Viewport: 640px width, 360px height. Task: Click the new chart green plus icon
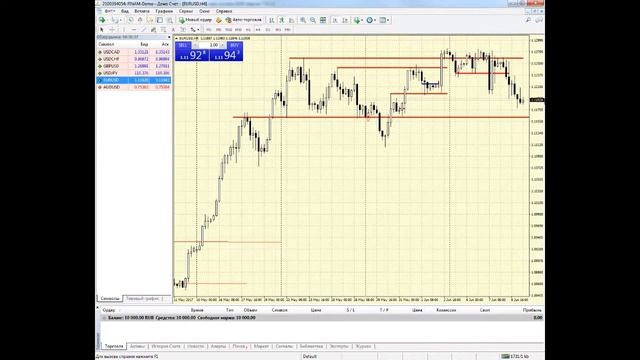coord(102,20)
